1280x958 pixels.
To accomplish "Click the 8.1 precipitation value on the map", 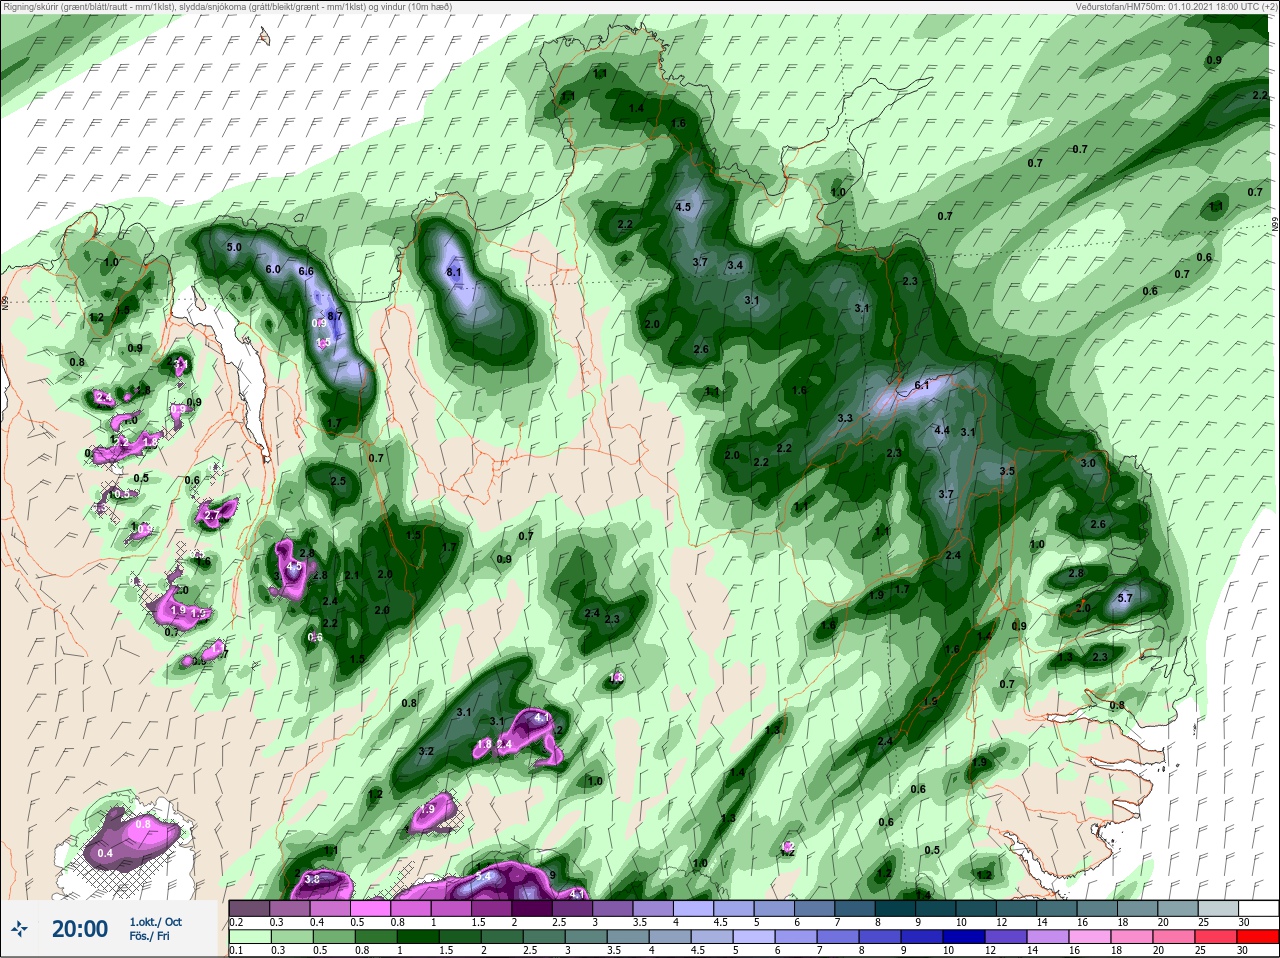I will (x=453, y=272).
